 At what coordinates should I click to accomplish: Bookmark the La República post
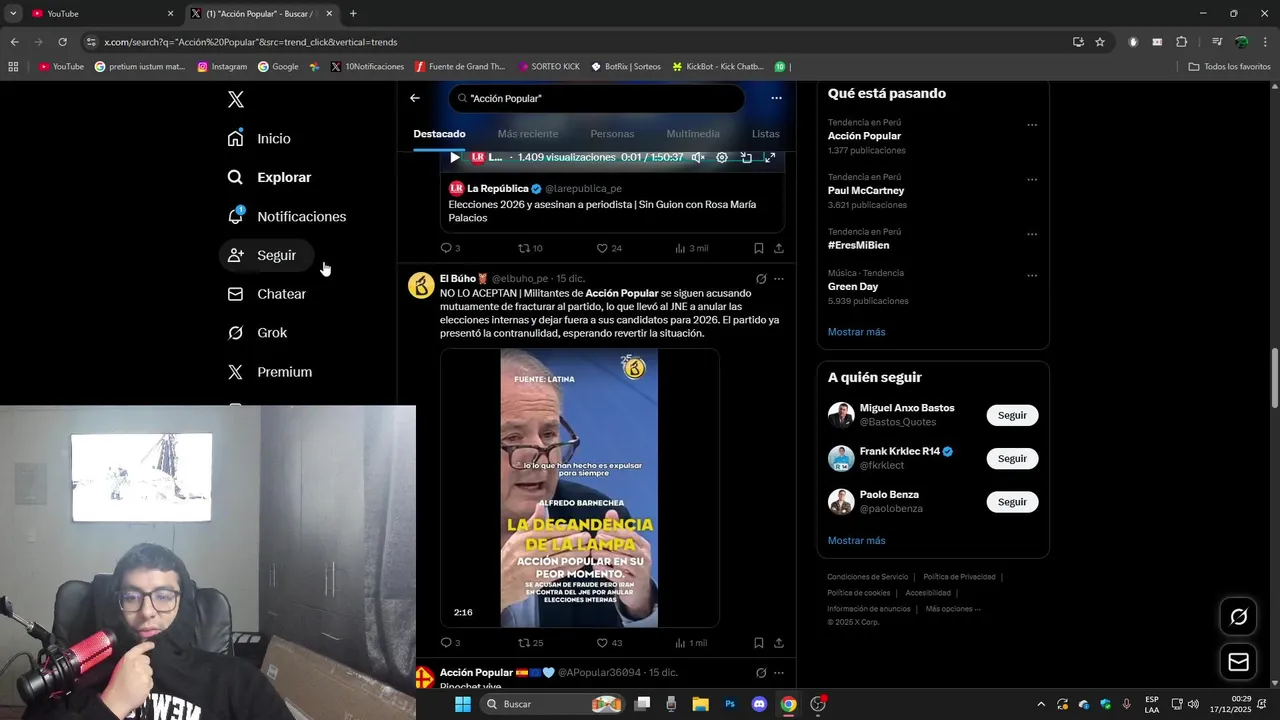coord(759,248)
